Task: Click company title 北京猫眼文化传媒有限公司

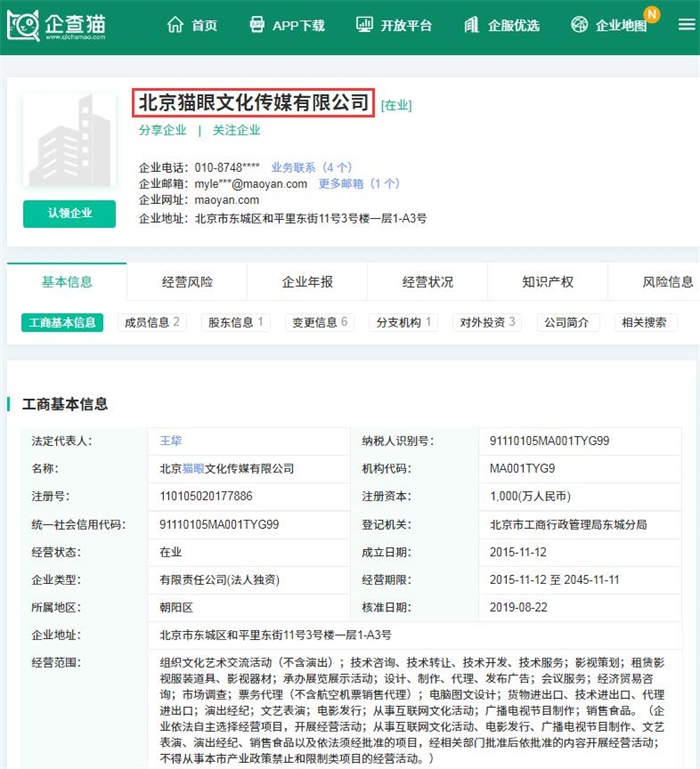Action: click(x=254, y=103)
